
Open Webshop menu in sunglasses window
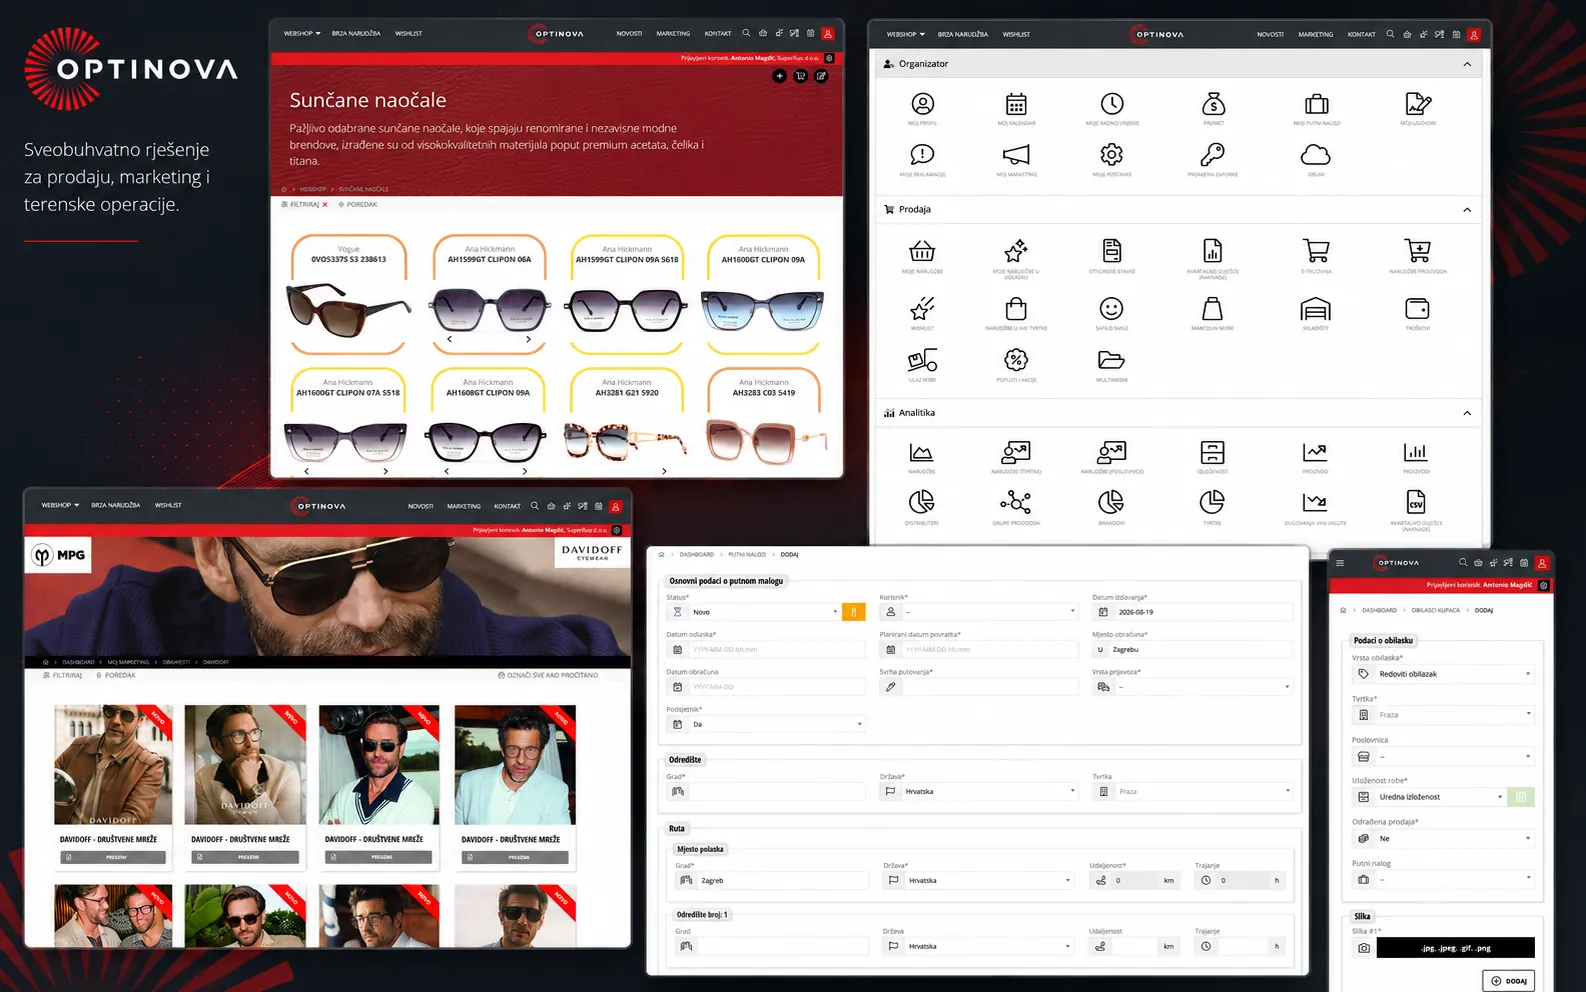302,33
